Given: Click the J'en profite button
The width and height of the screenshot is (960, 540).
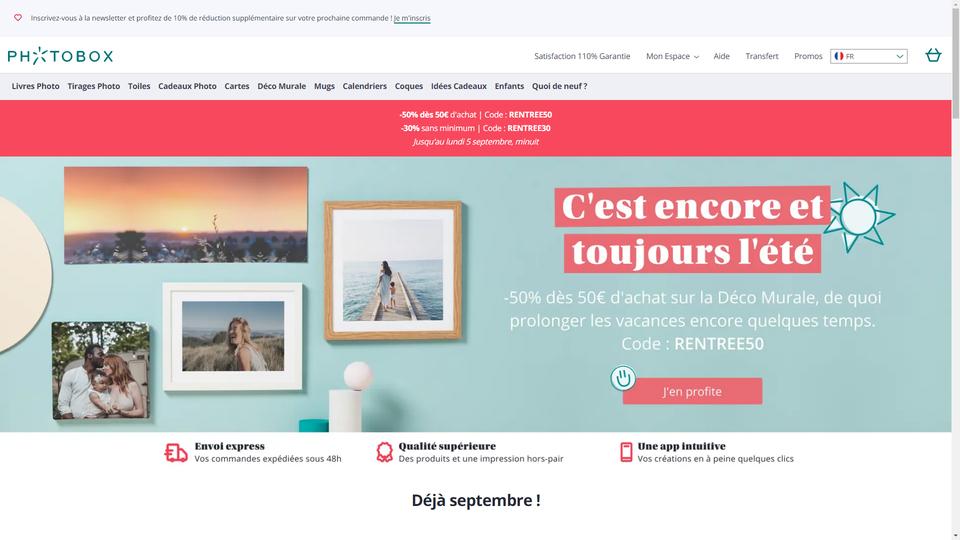Looking at the screenshot, I should pos(692,391).
